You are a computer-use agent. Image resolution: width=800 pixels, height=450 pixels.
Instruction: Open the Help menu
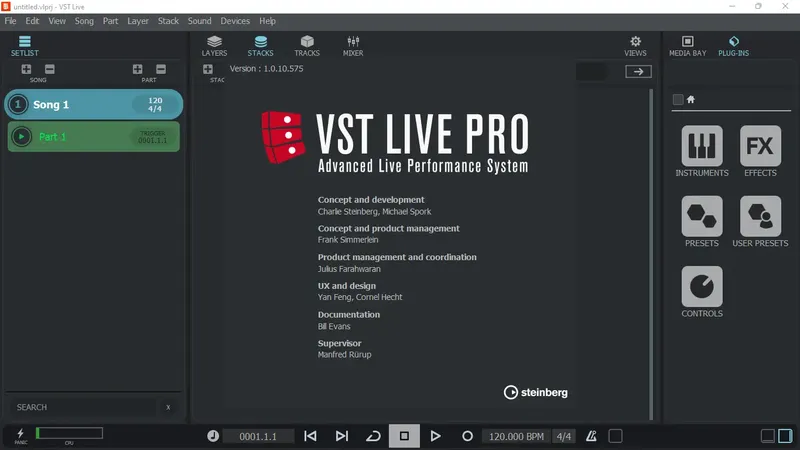click(267, 21)
